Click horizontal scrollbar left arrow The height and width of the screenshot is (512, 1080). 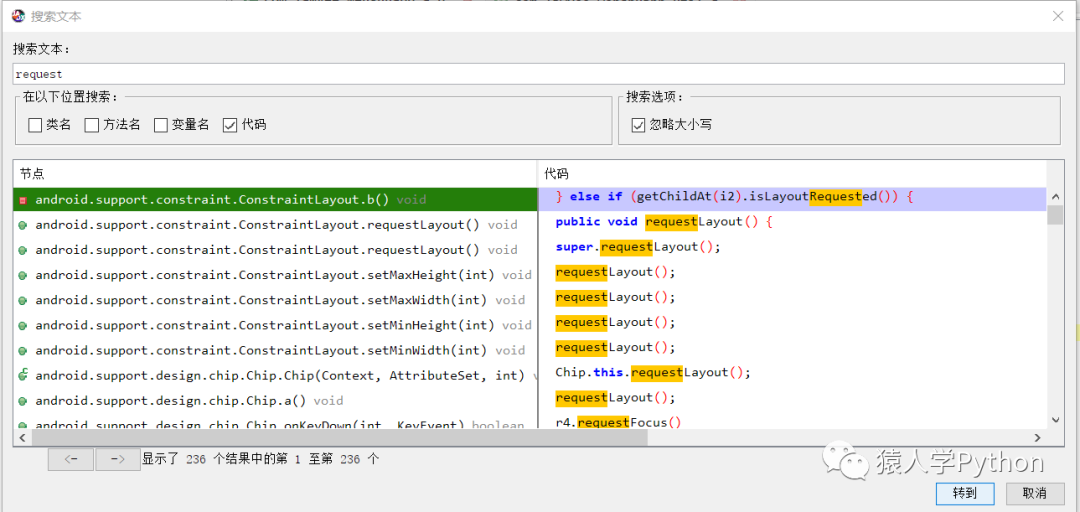[22, 438]
